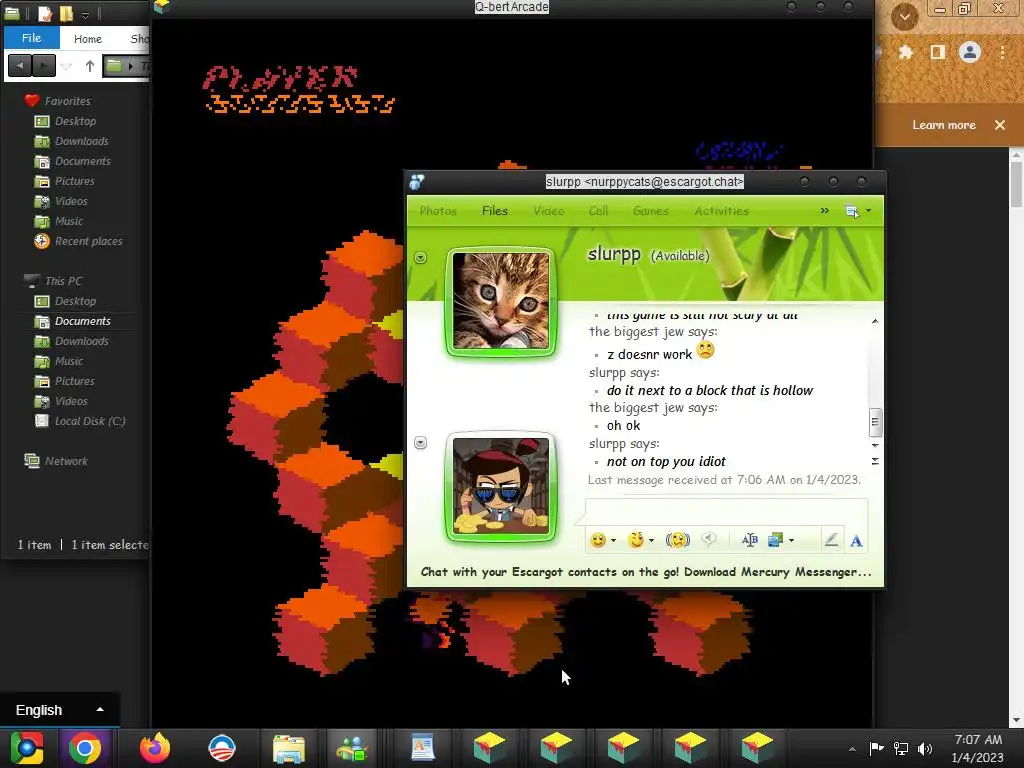Open the chat options menu icon
Screen dimensions: 1024x768
[852, 210]
